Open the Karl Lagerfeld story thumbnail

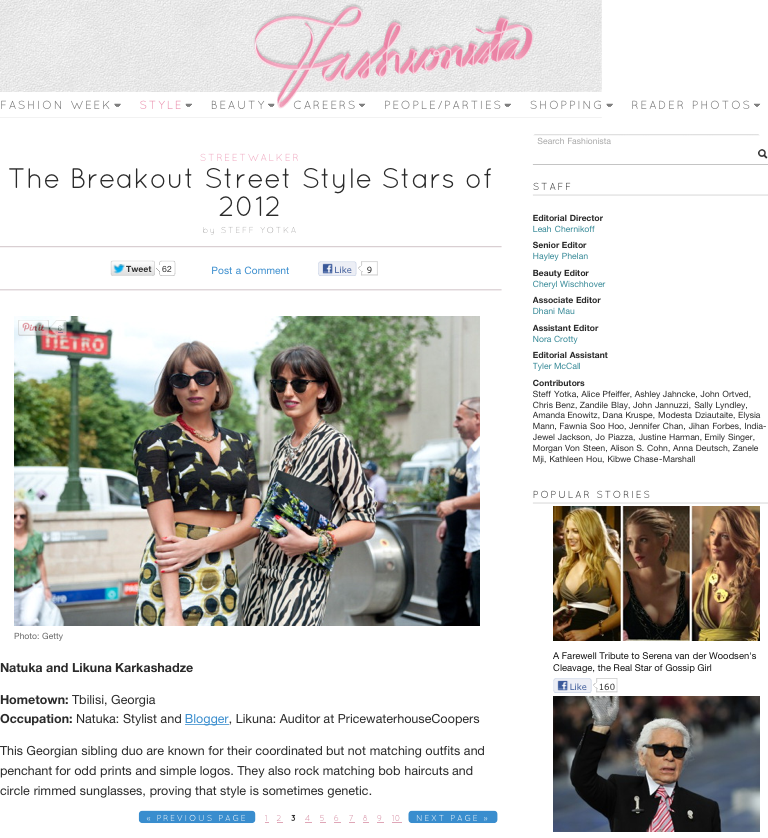click(x=656, y=764)
